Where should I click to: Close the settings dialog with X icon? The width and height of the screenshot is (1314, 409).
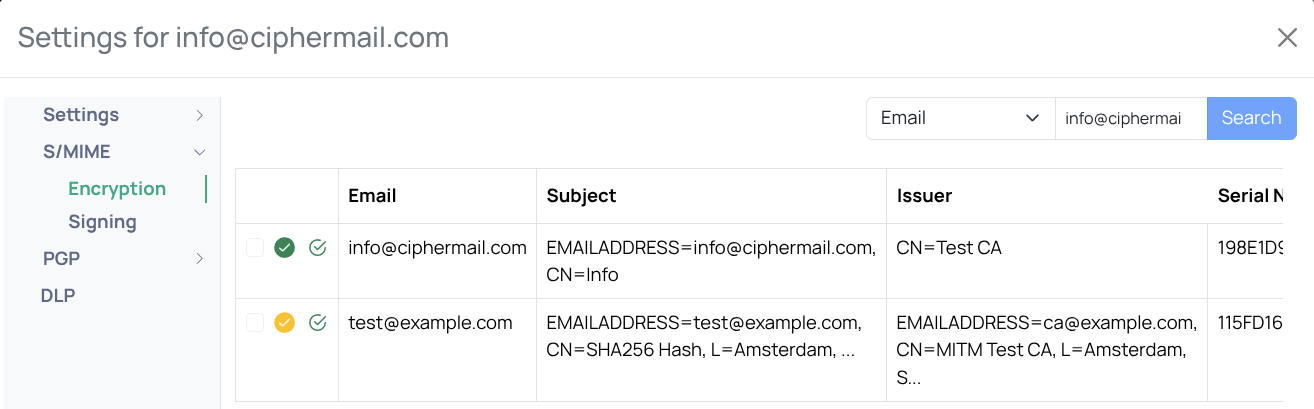[1287, 38]
